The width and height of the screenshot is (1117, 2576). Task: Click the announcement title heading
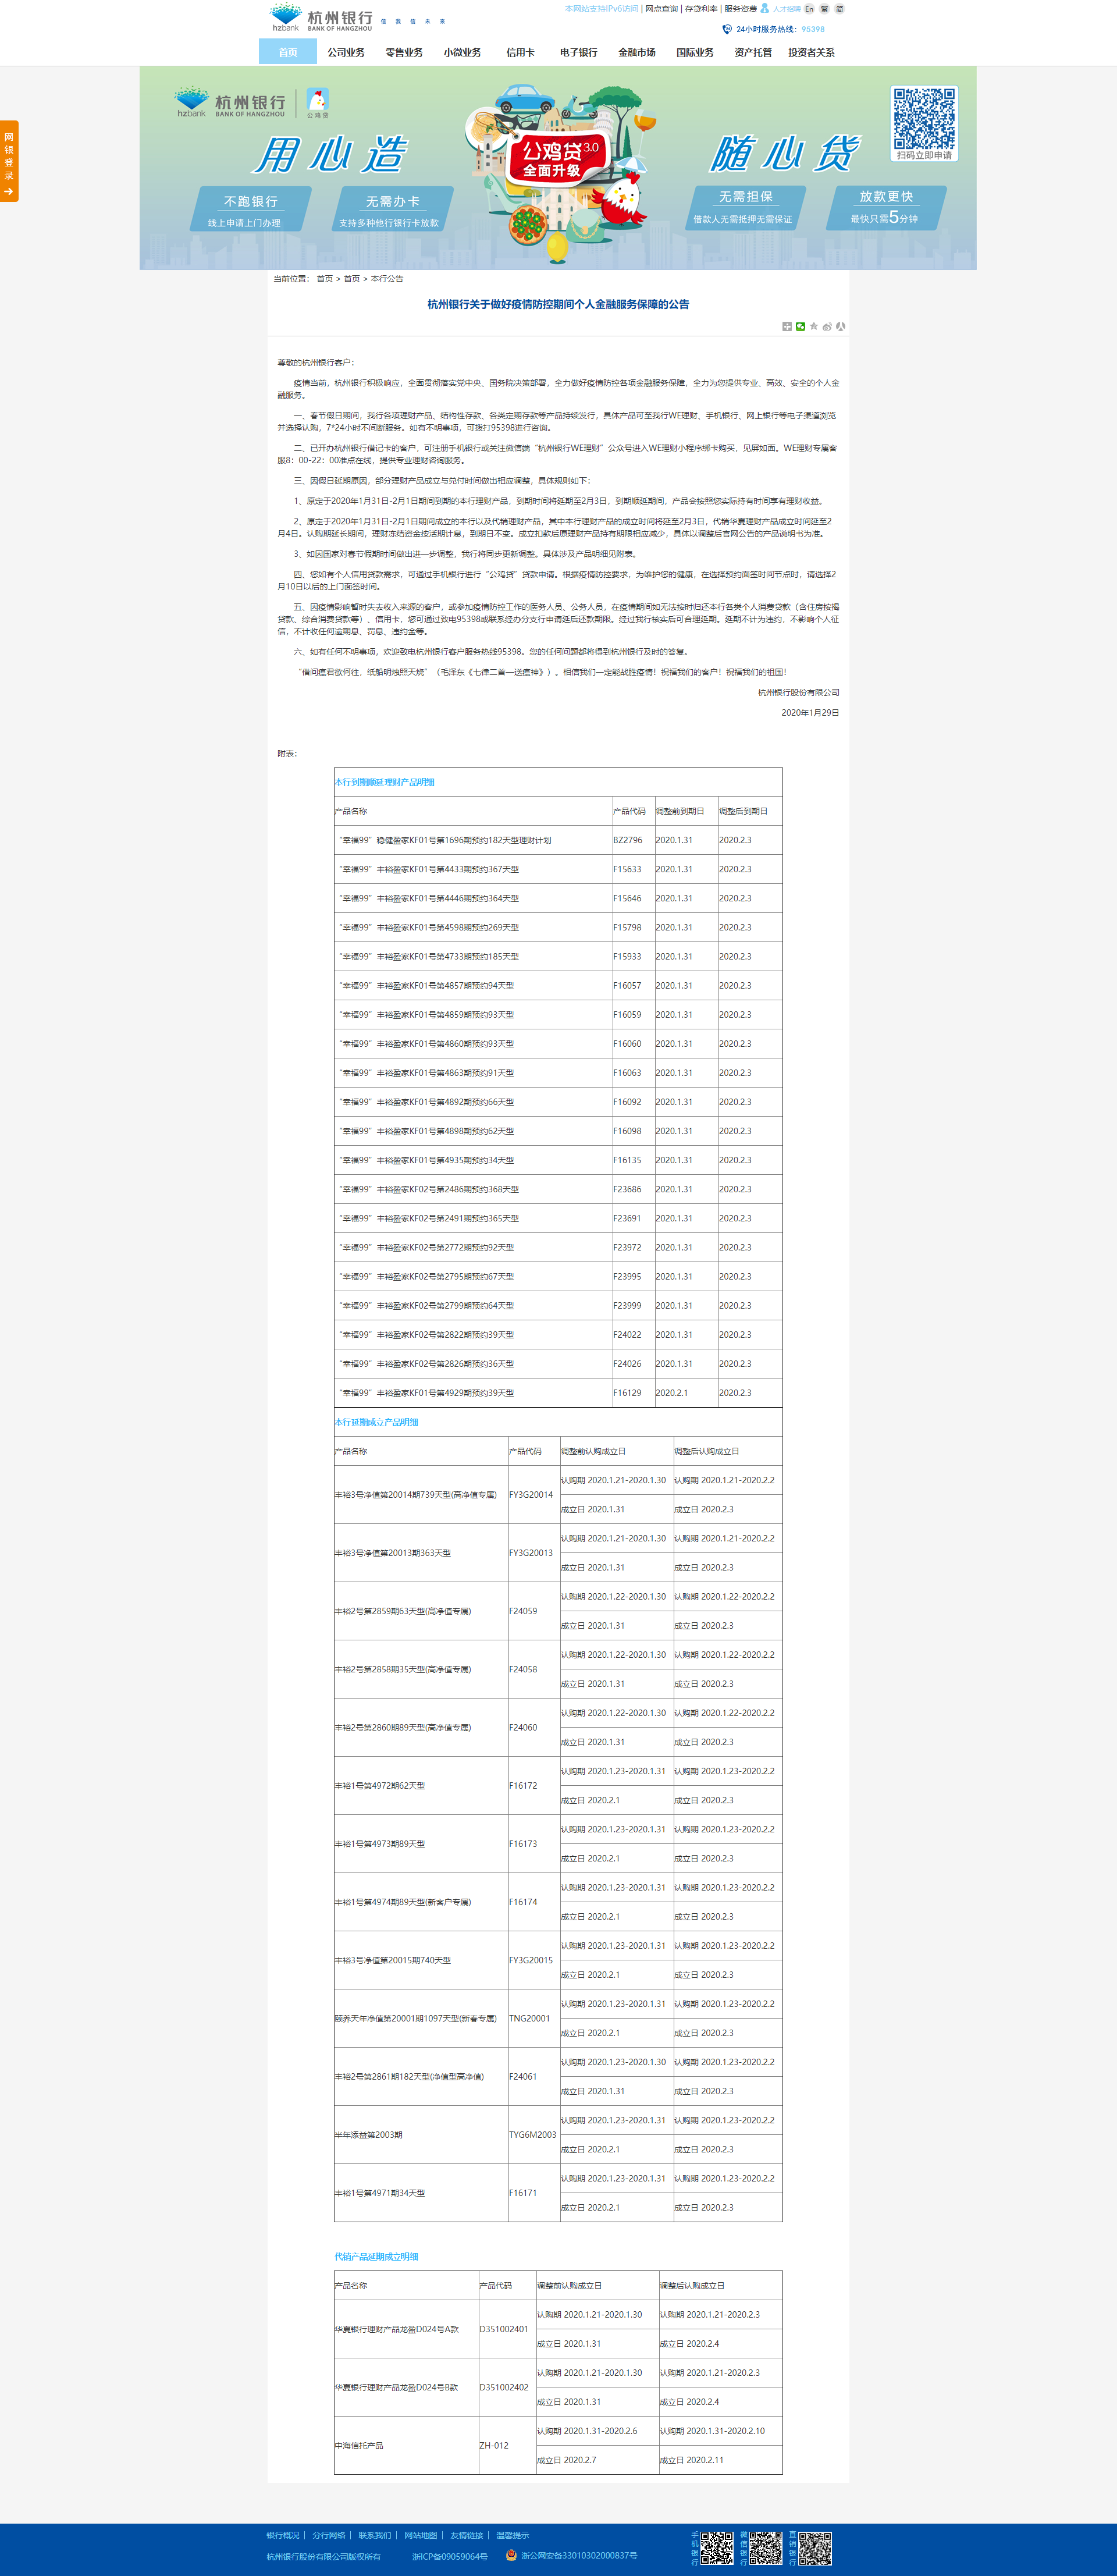point(558,304)
